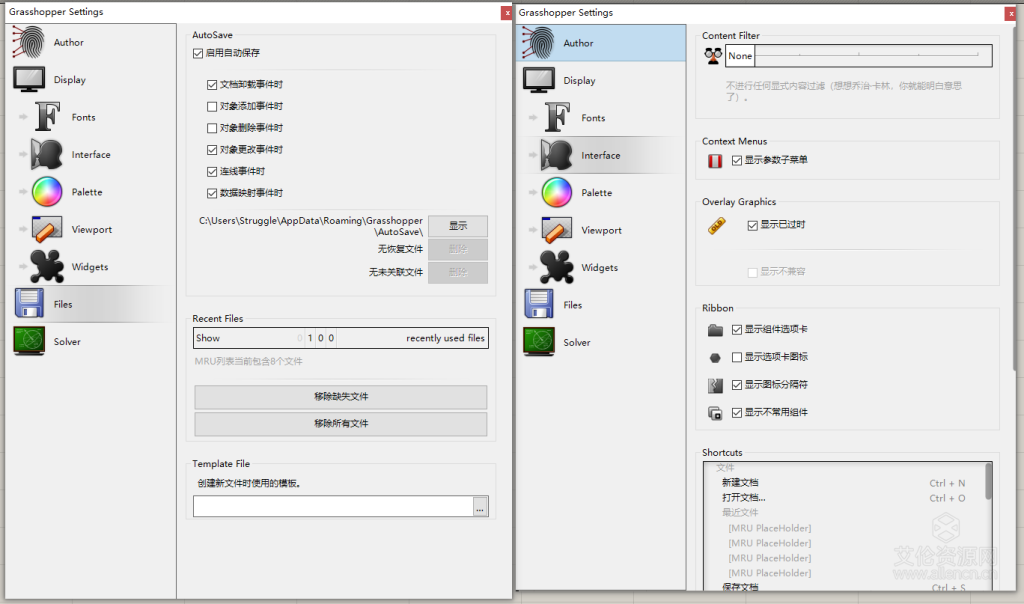This screenshot has width=1024, height=604.
Task: Open Widgets splat icon in Content Filter window
Action: (x=556, y=267)
